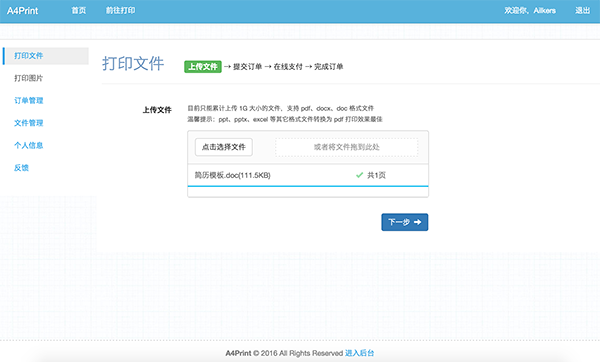
Task: Click the arrow icon on 下一步 button
Action: point(417,222)
